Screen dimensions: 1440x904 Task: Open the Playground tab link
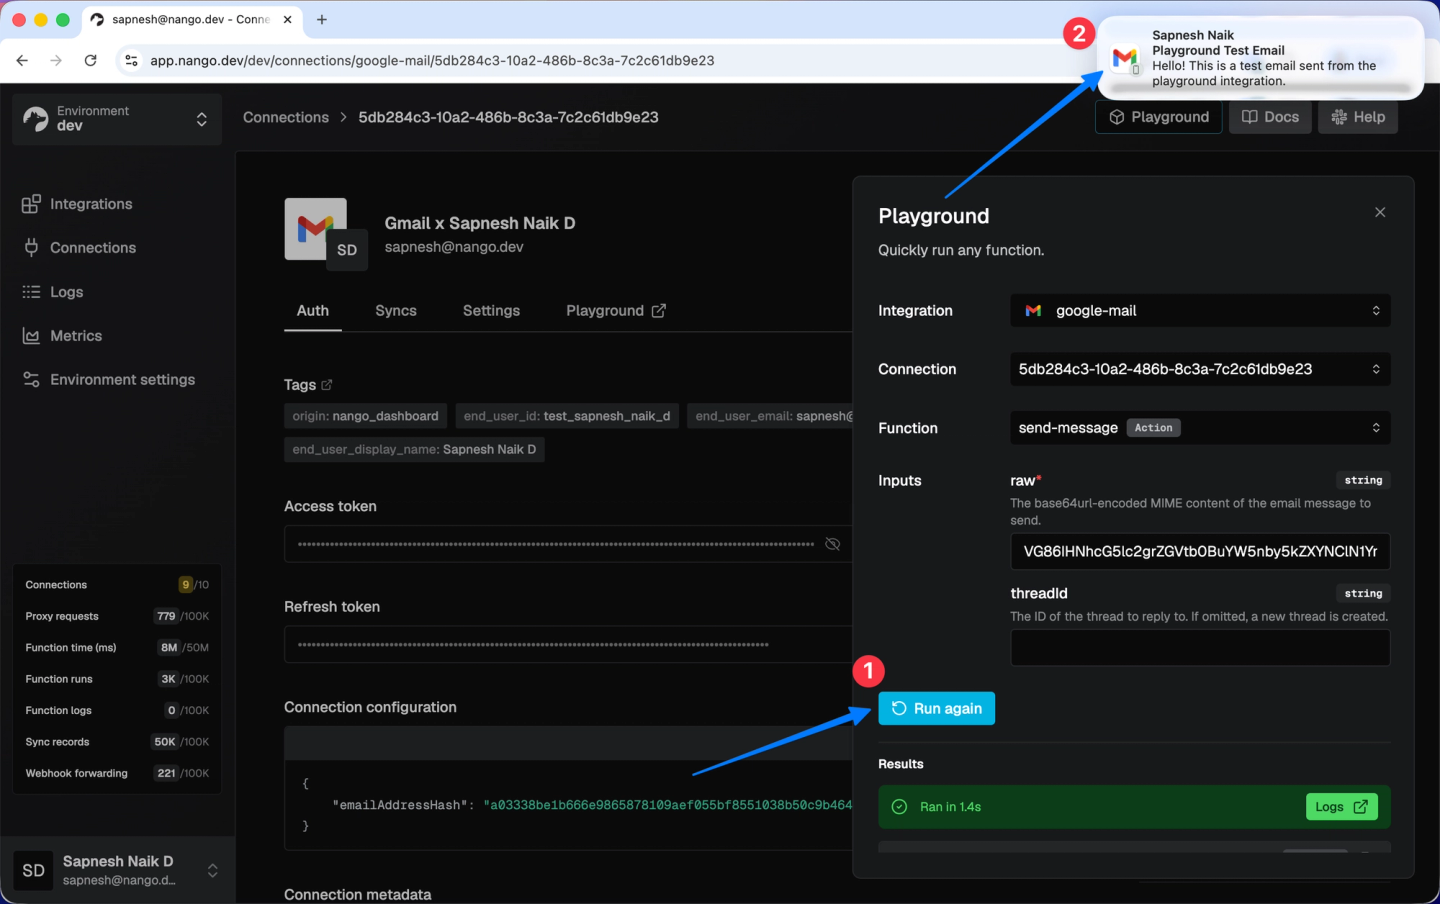coord(616,311)
